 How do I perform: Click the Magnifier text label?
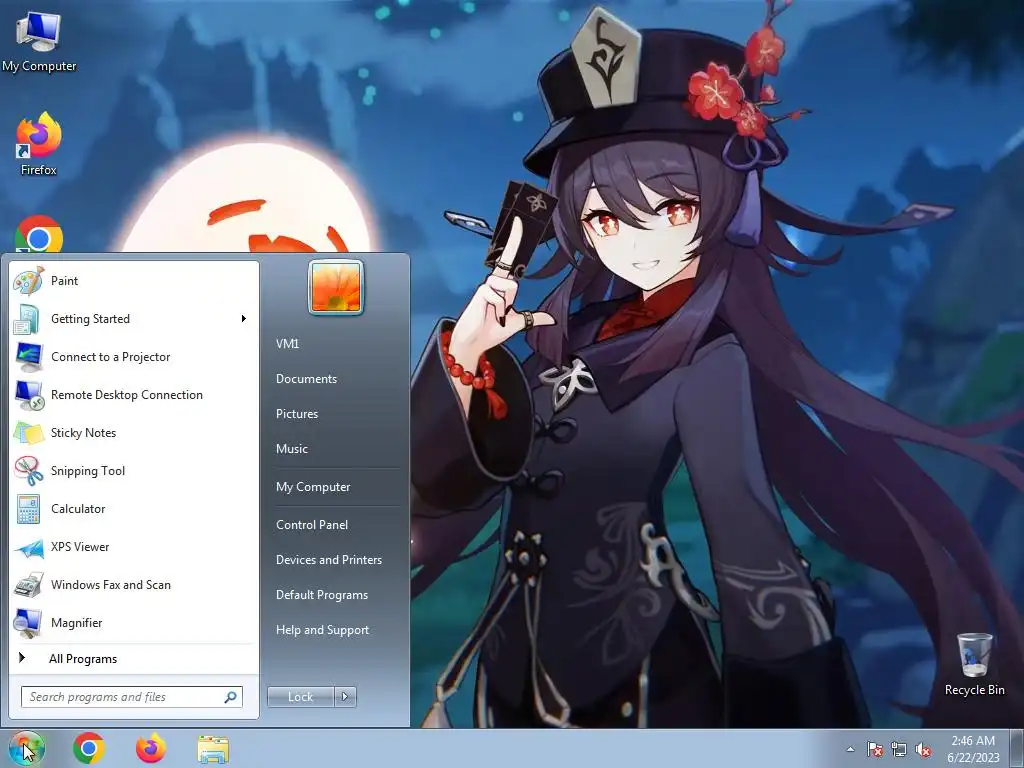pyautogui.click(x=76, y=623)
